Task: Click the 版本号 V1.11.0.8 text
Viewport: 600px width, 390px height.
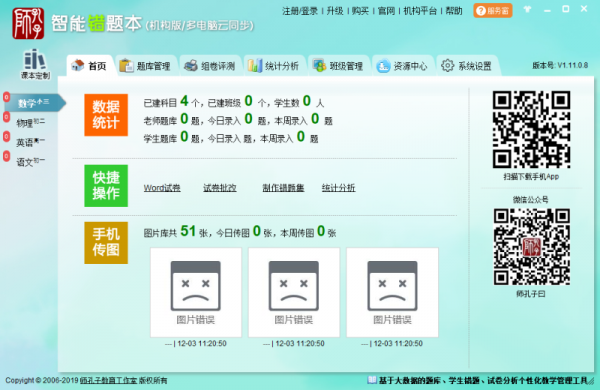Action: [x=560, y=65]
